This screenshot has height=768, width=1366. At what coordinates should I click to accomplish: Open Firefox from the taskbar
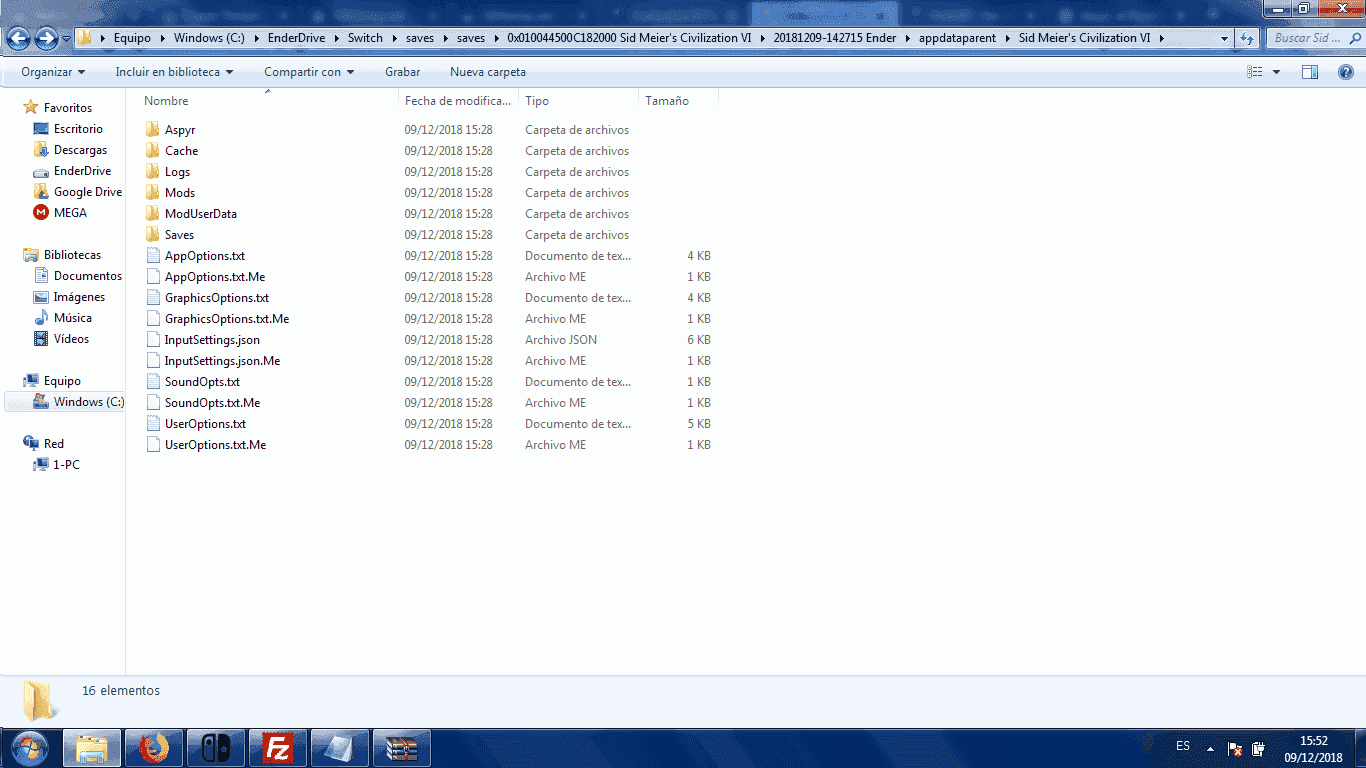click(154, 748)
